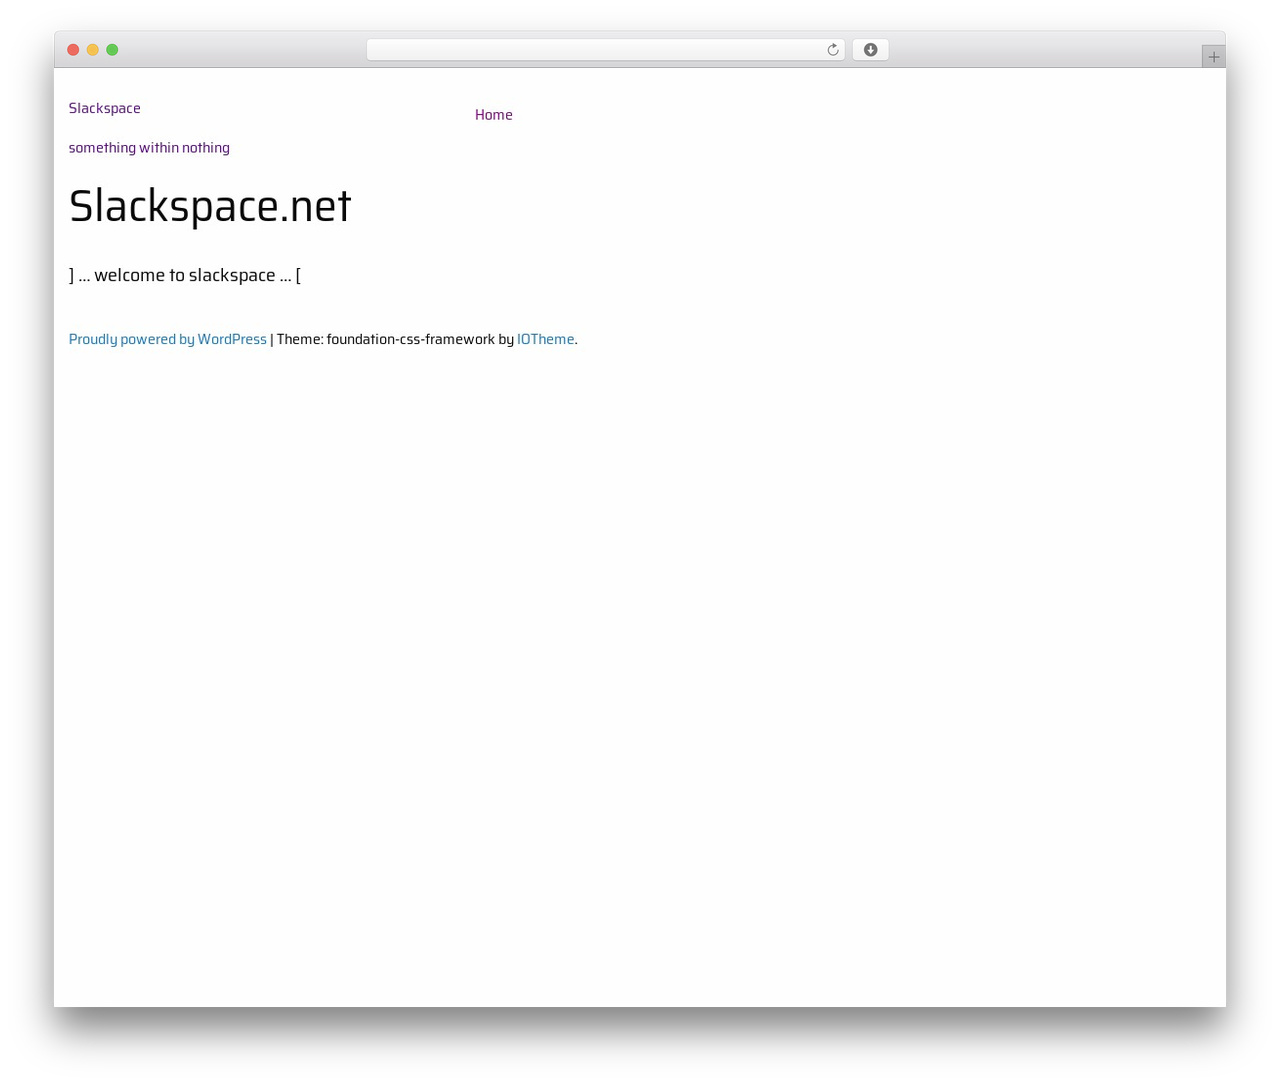
Task: Open the browser downloads button
Action: coord(870,50)
